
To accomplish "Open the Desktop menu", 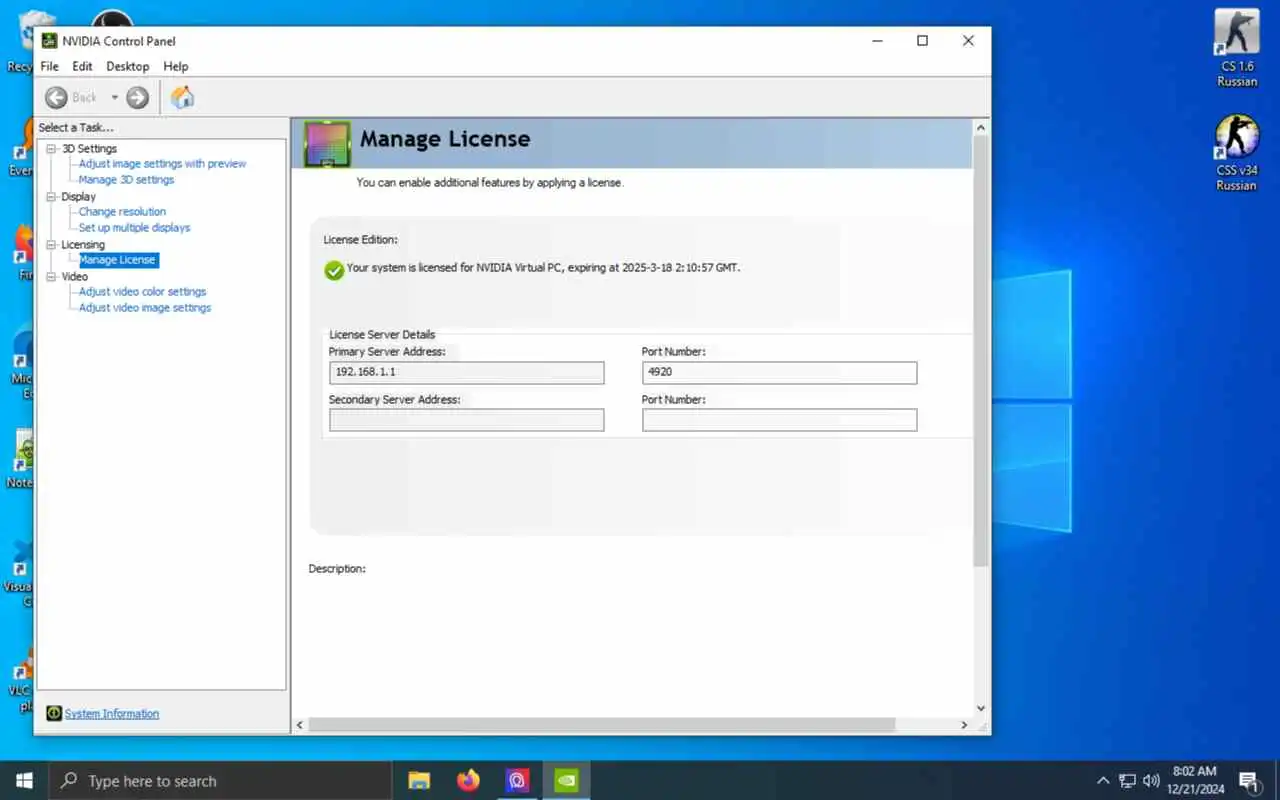I will point(128,66).
